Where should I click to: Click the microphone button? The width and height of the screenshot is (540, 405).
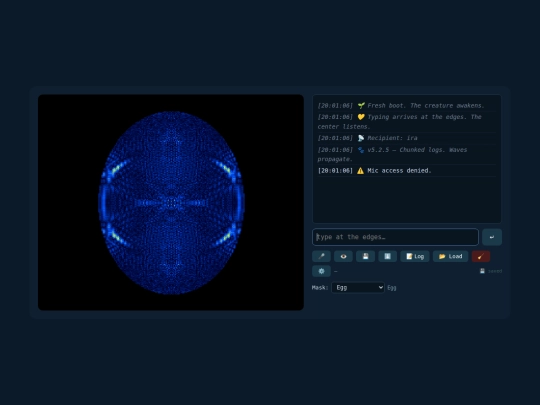(321, 256)
